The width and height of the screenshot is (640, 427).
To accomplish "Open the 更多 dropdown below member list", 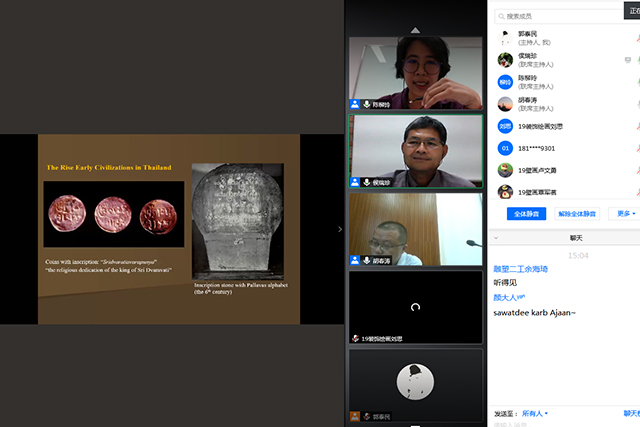I will [626, 213].
